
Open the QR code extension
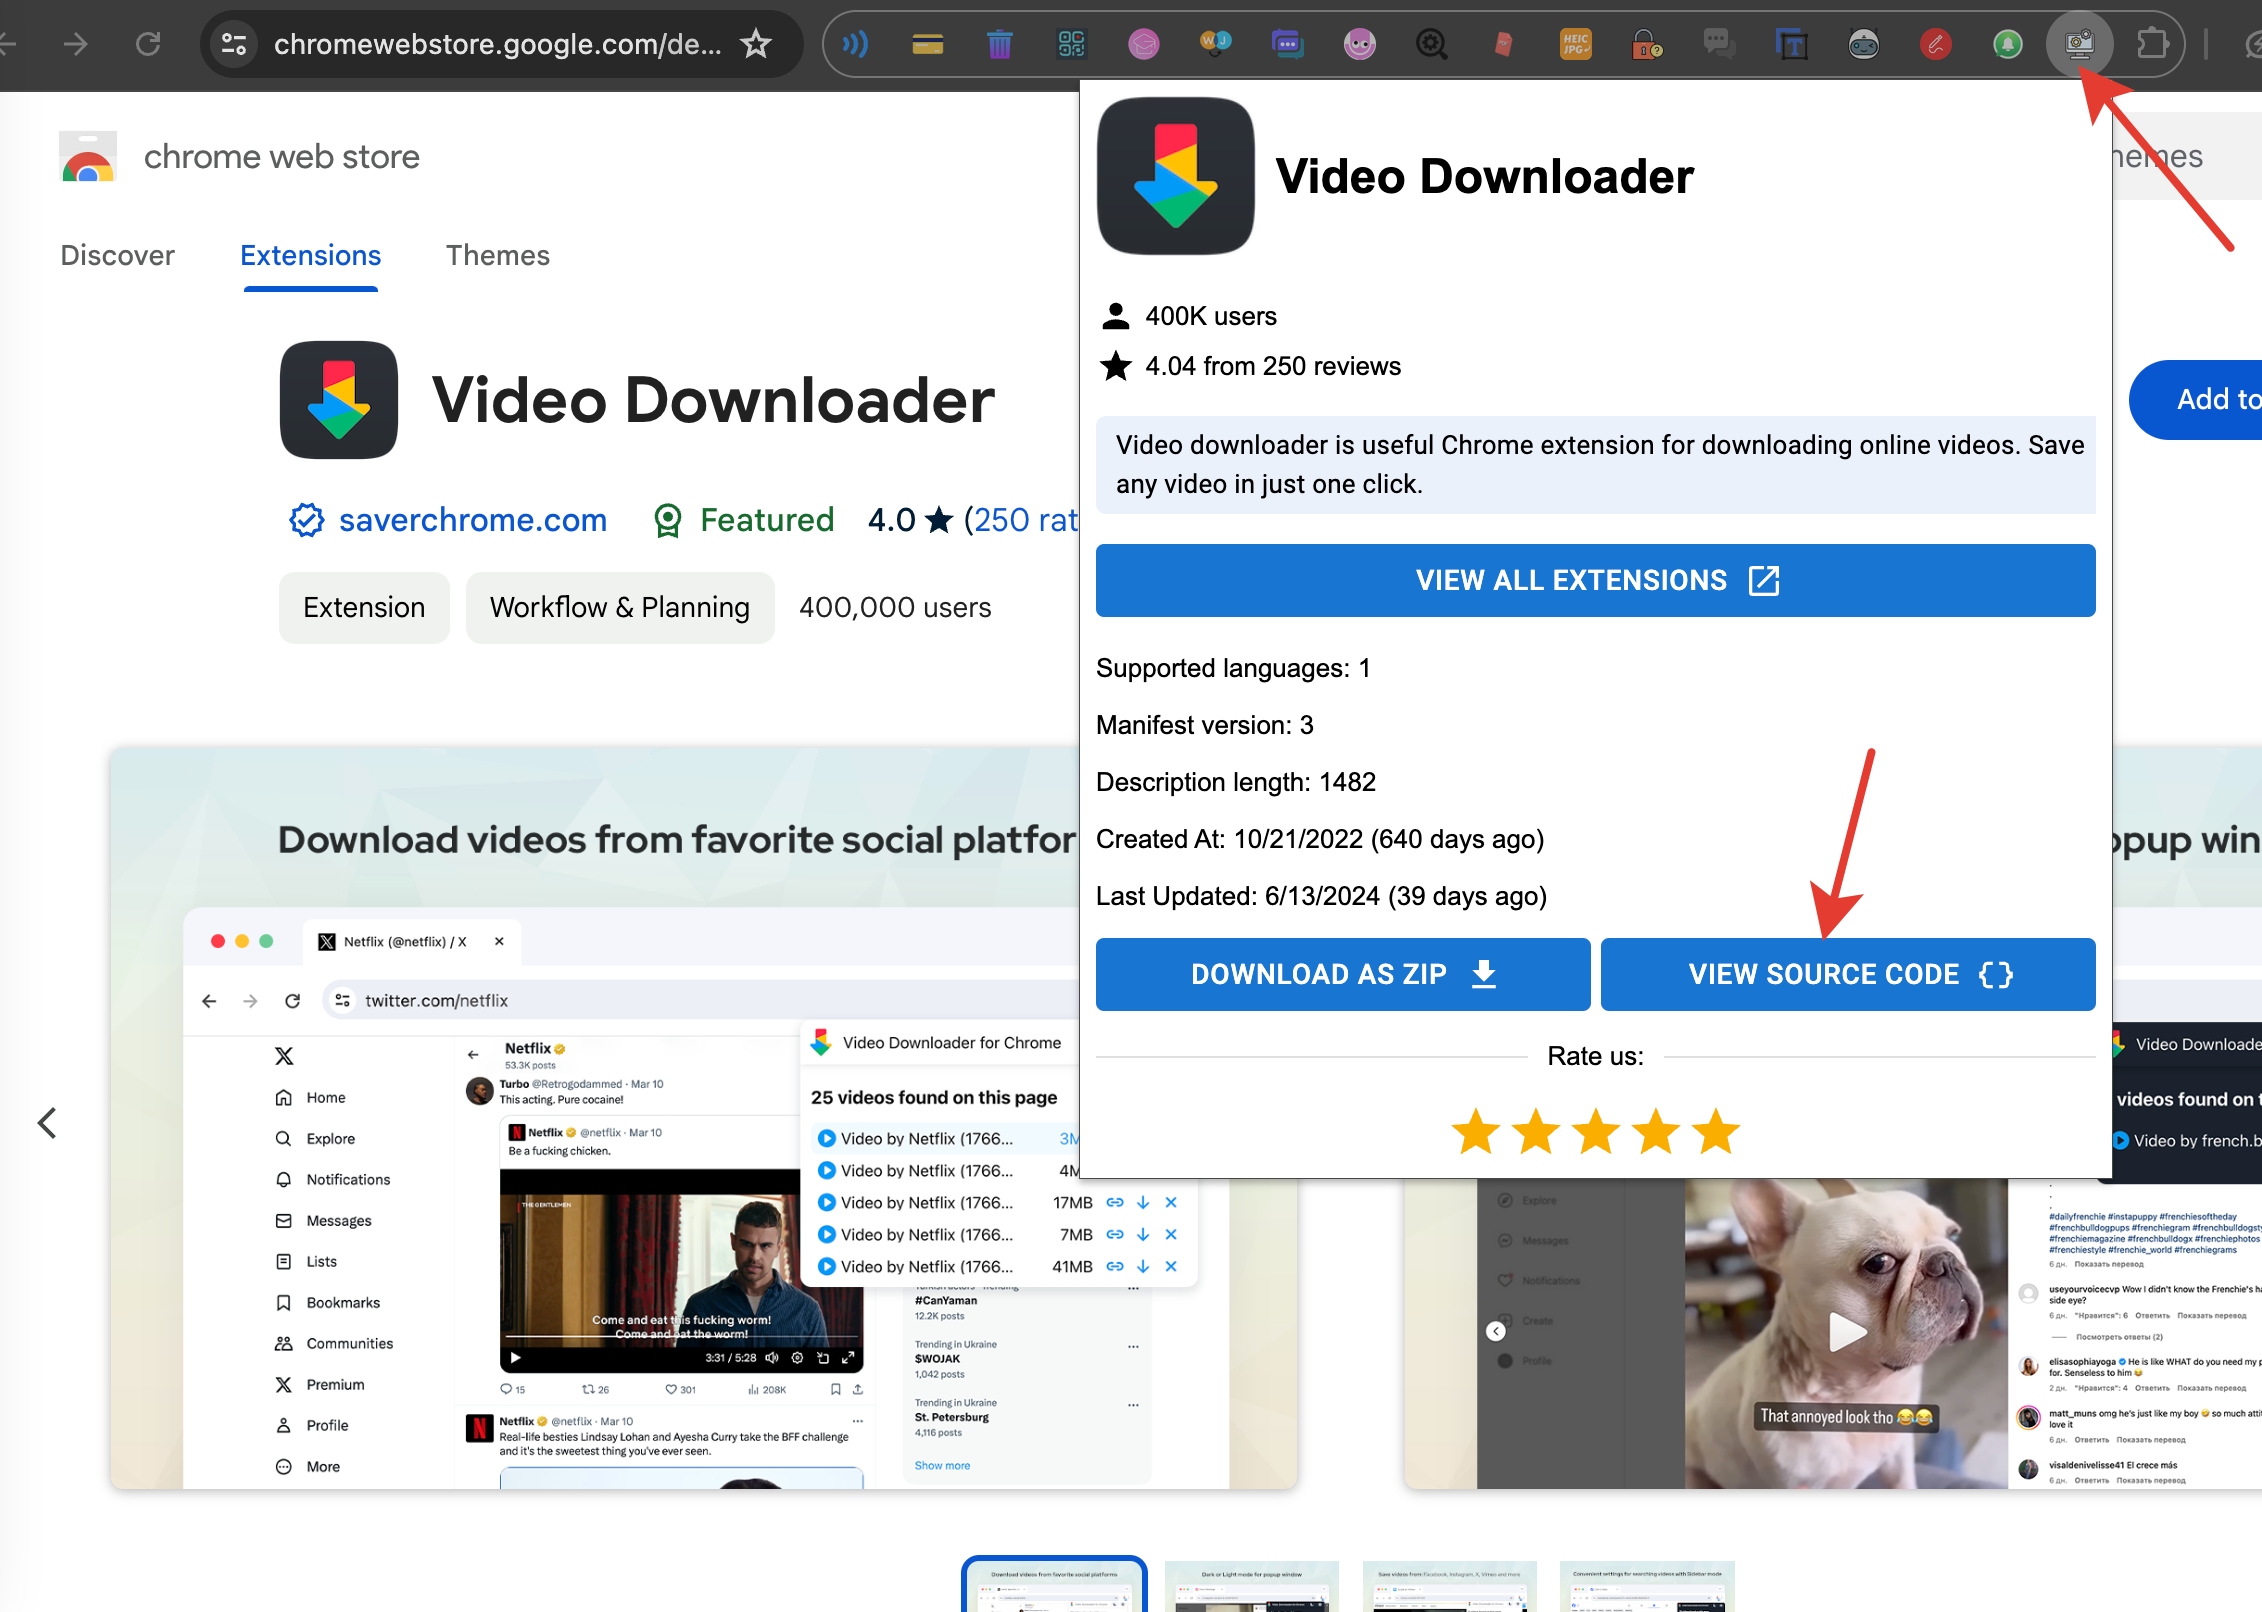coord(1071,44)
